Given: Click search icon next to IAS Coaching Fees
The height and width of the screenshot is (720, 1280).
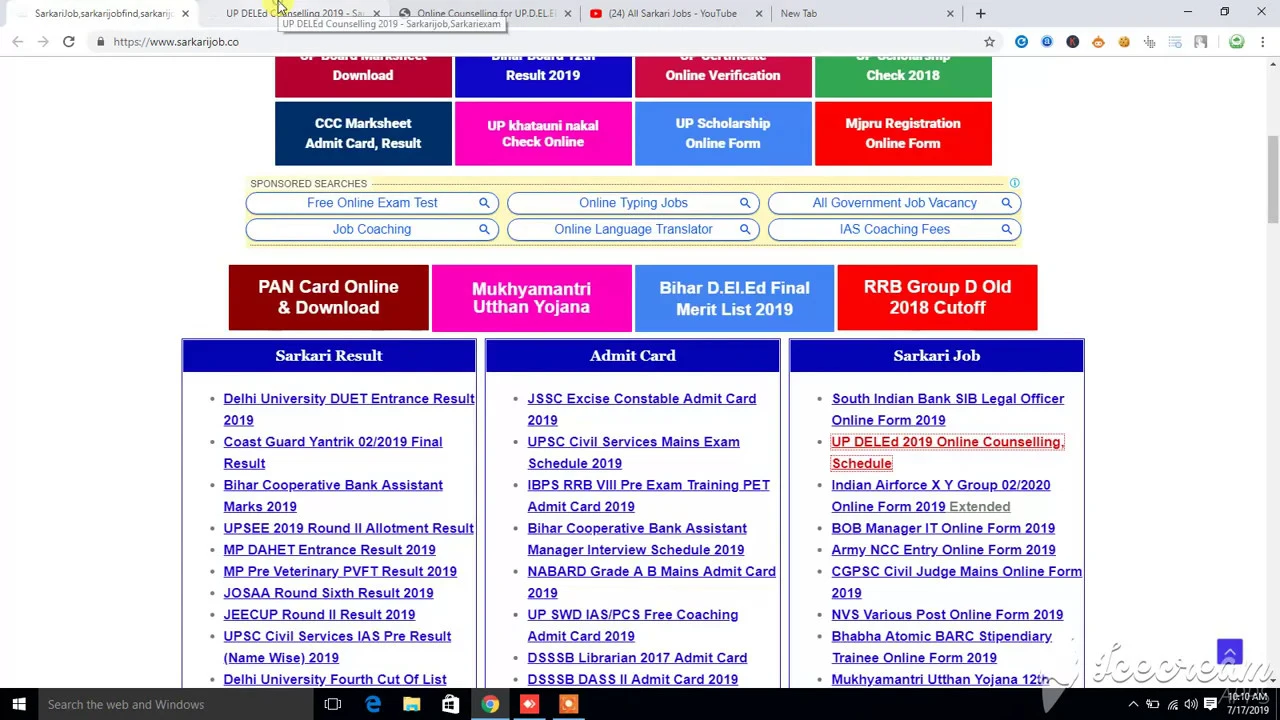Looking at the screenshot, I should pos(1006,229).
